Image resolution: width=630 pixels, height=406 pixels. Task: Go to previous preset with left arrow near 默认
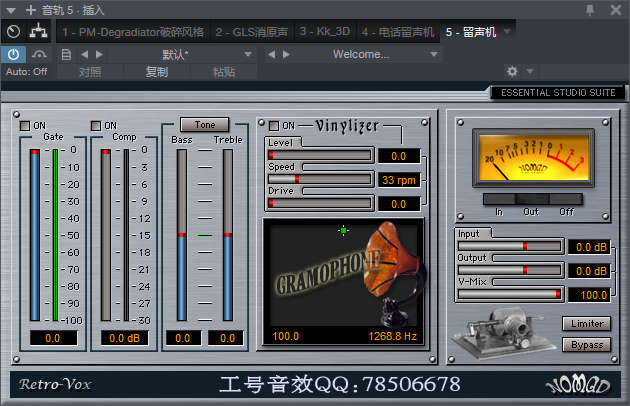click(84, 54)
